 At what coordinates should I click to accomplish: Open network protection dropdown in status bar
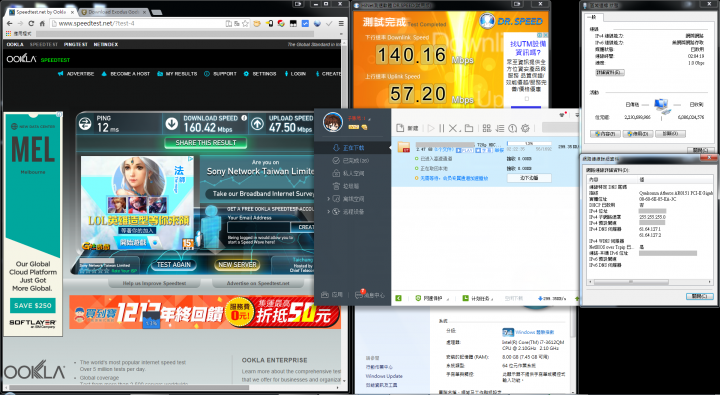coord(431,299)
